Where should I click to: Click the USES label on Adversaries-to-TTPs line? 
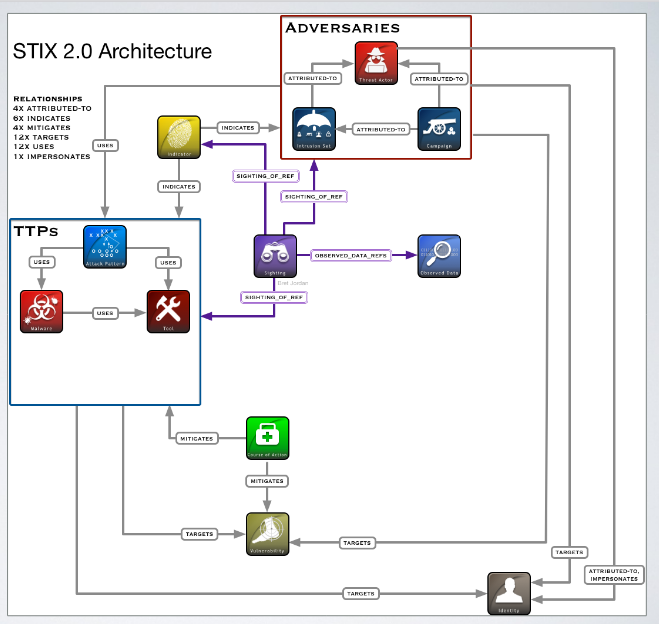(105, 145)
